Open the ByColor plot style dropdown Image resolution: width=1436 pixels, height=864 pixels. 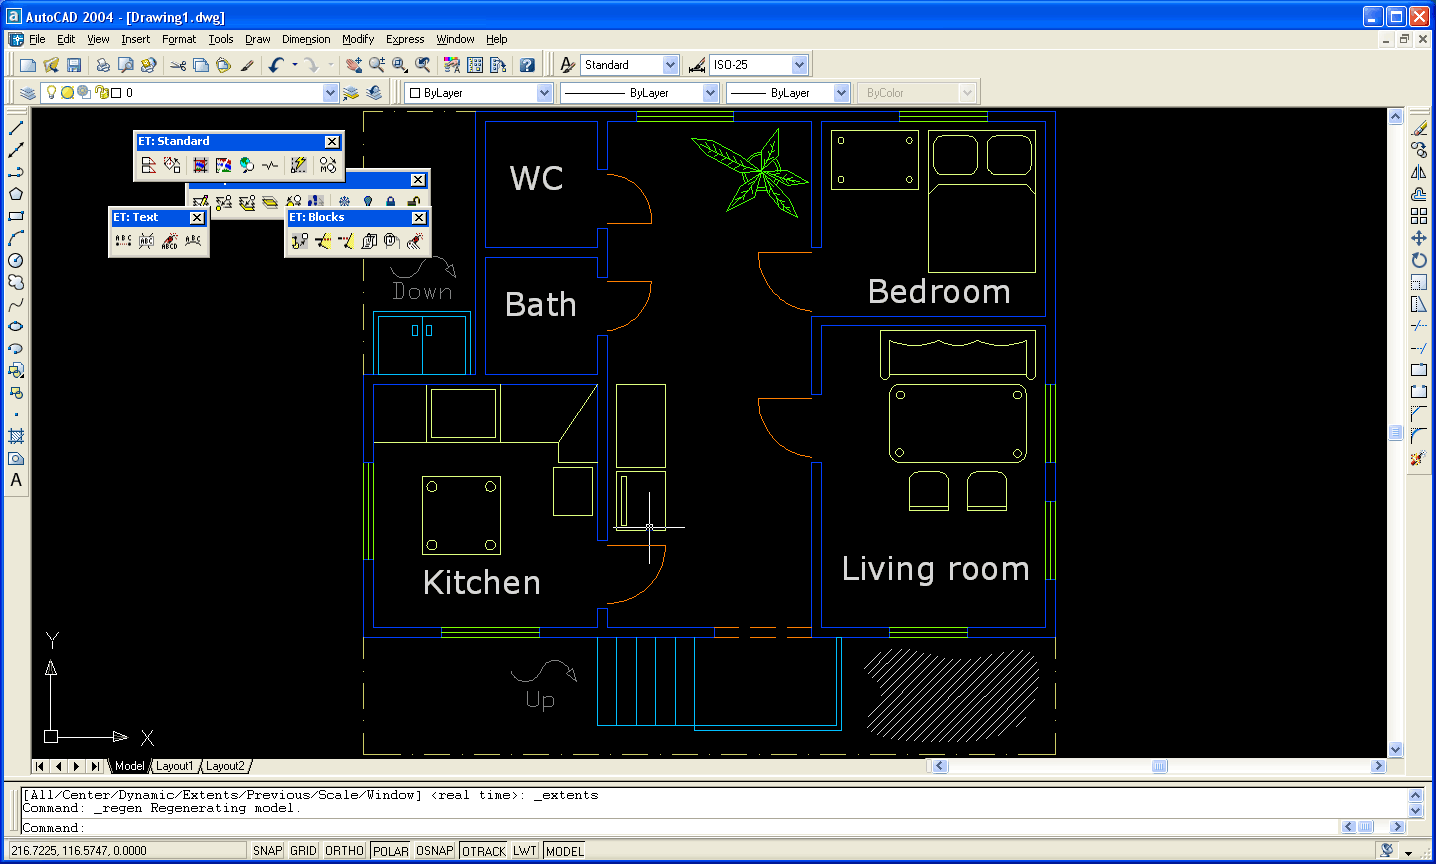[x=966, y=93]
